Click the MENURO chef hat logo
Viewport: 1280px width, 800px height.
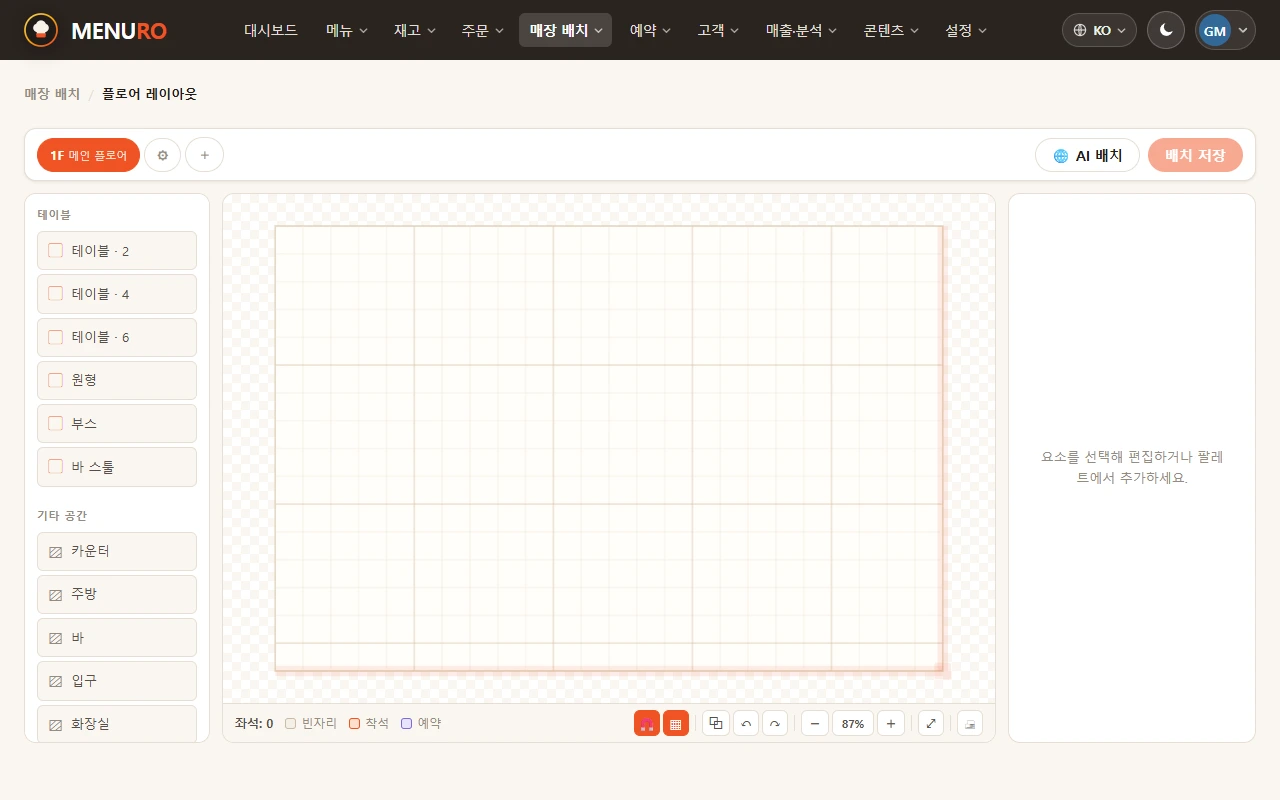[41, 30]
